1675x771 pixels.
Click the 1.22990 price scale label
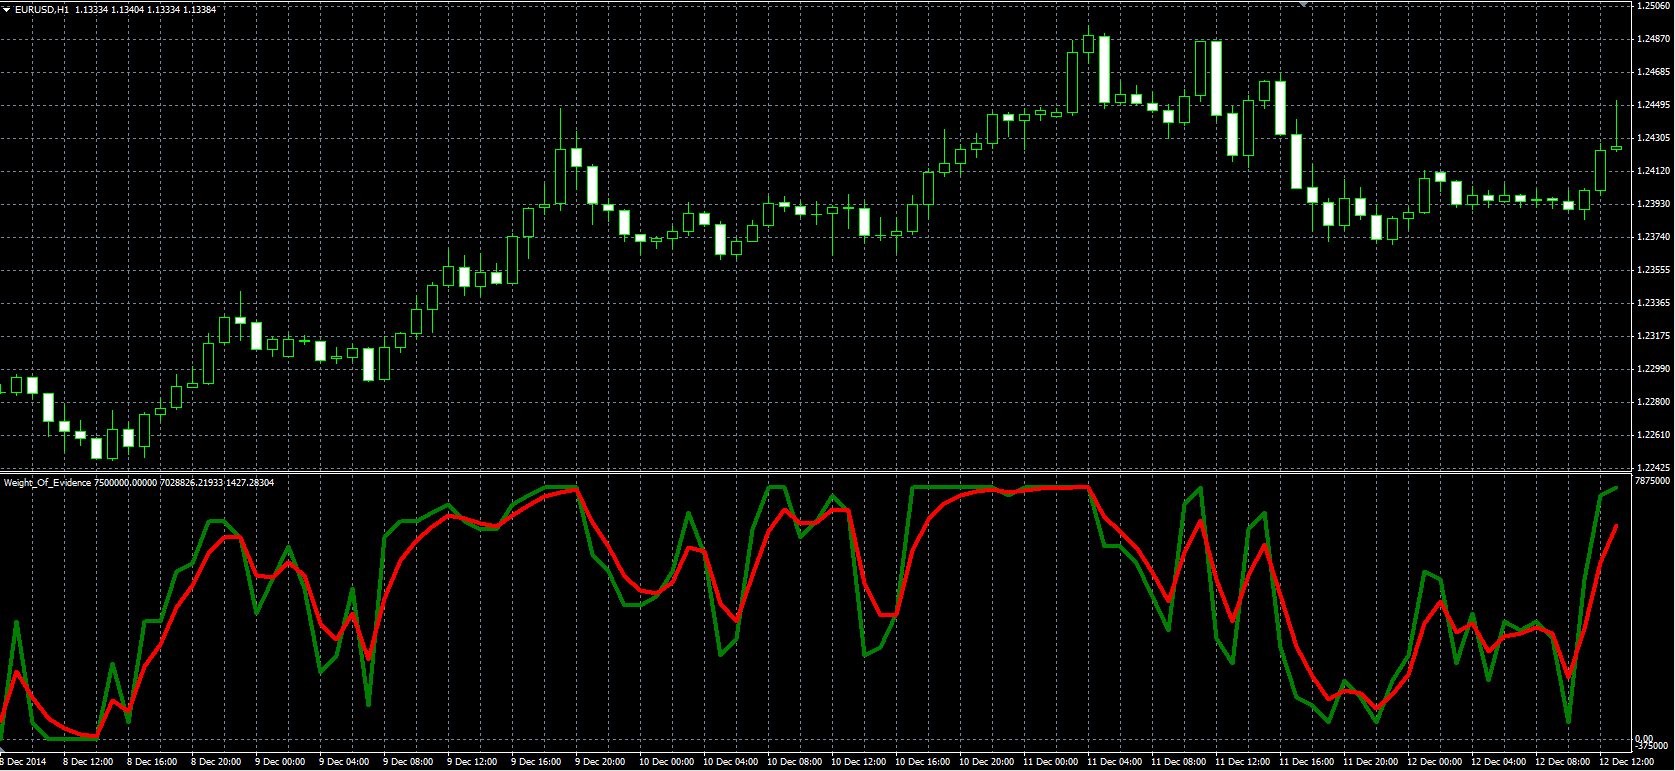1655,369
